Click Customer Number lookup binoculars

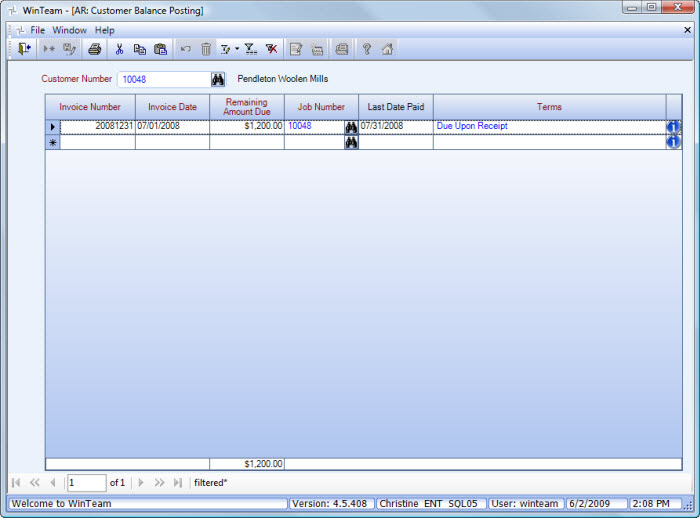coord(218,79)
